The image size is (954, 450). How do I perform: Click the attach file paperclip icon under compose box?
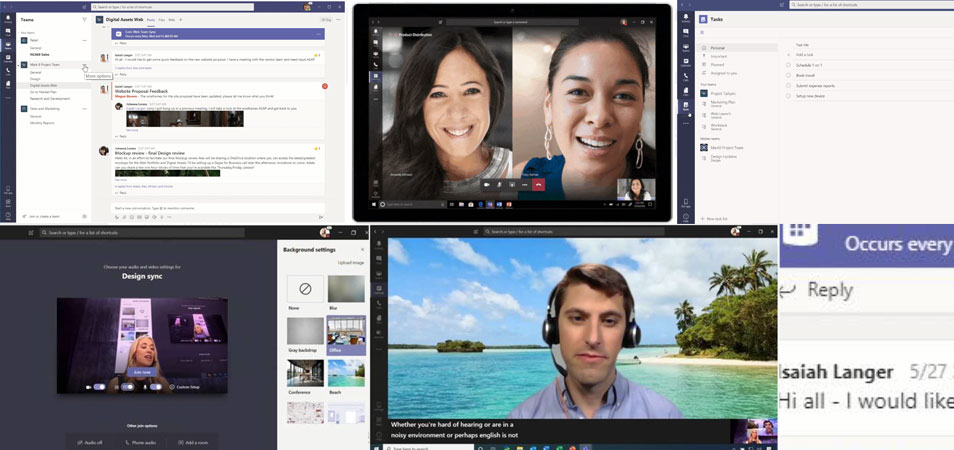coord(126,216)
